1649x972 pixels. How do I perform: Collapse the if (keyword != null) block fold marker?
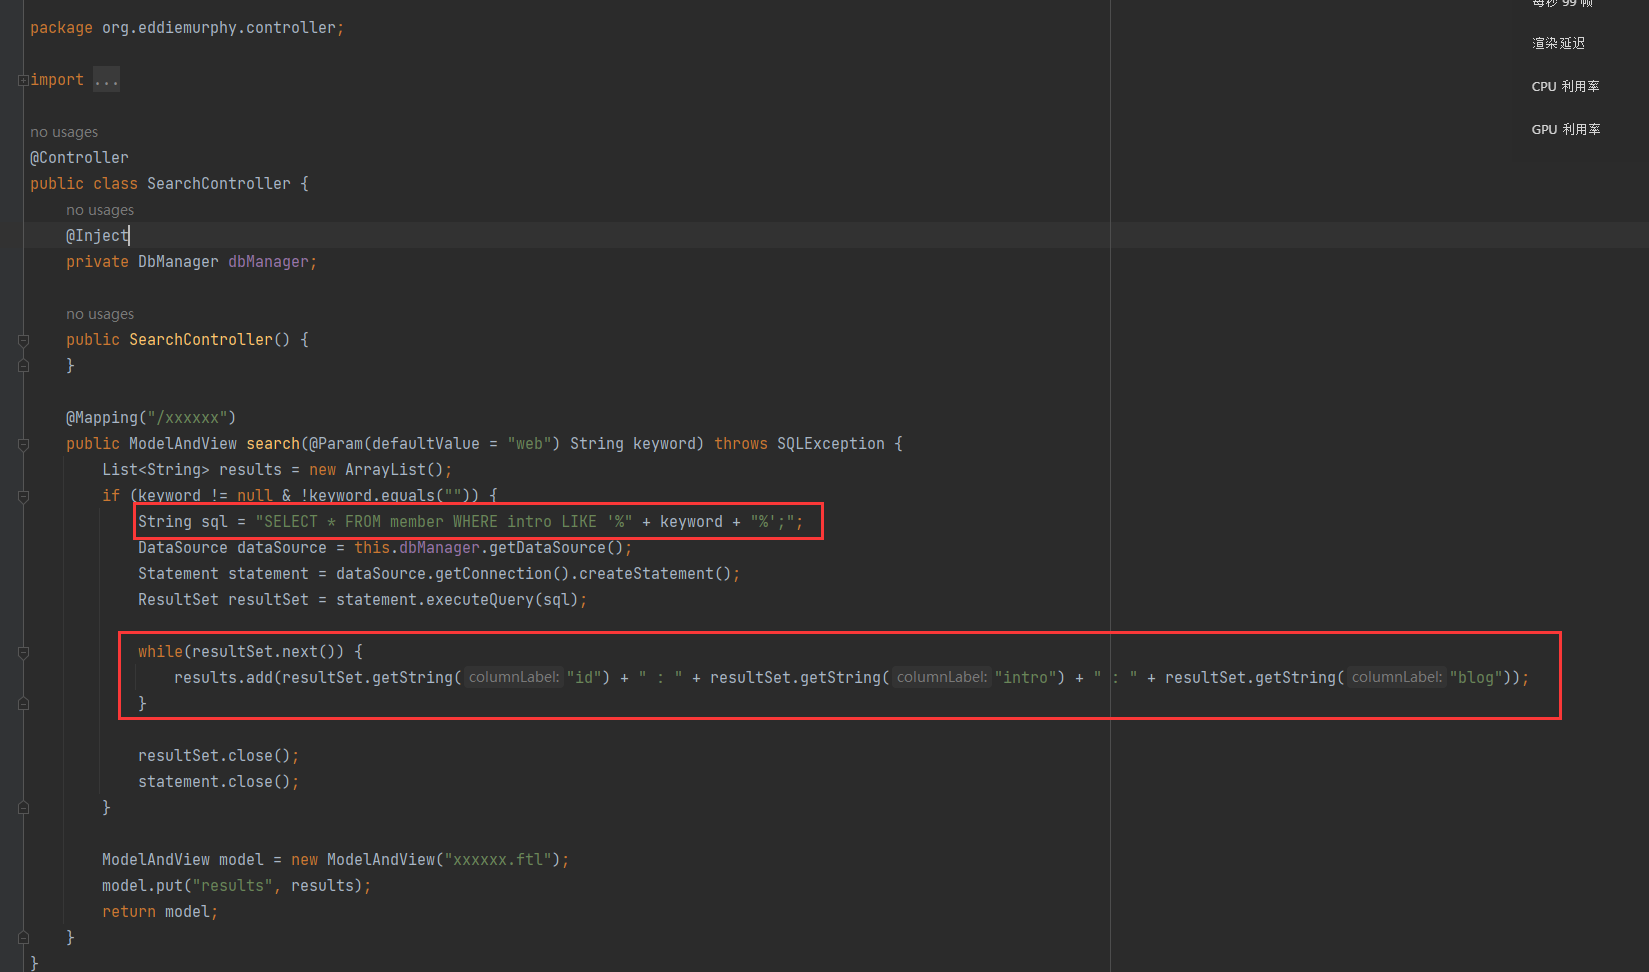[x=23, y=496]
